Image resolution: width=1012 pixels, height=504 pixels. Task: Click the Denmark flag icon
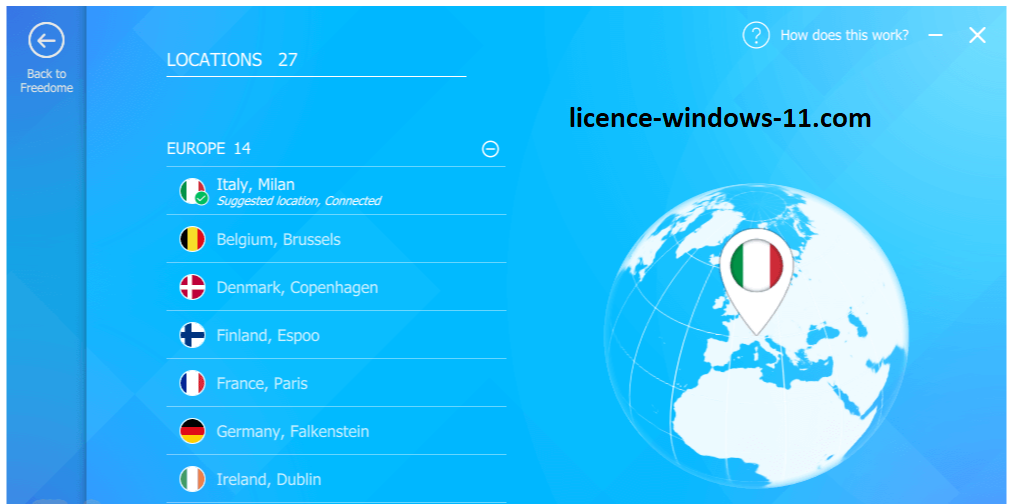pyautogui.click(x=192, y=287)
